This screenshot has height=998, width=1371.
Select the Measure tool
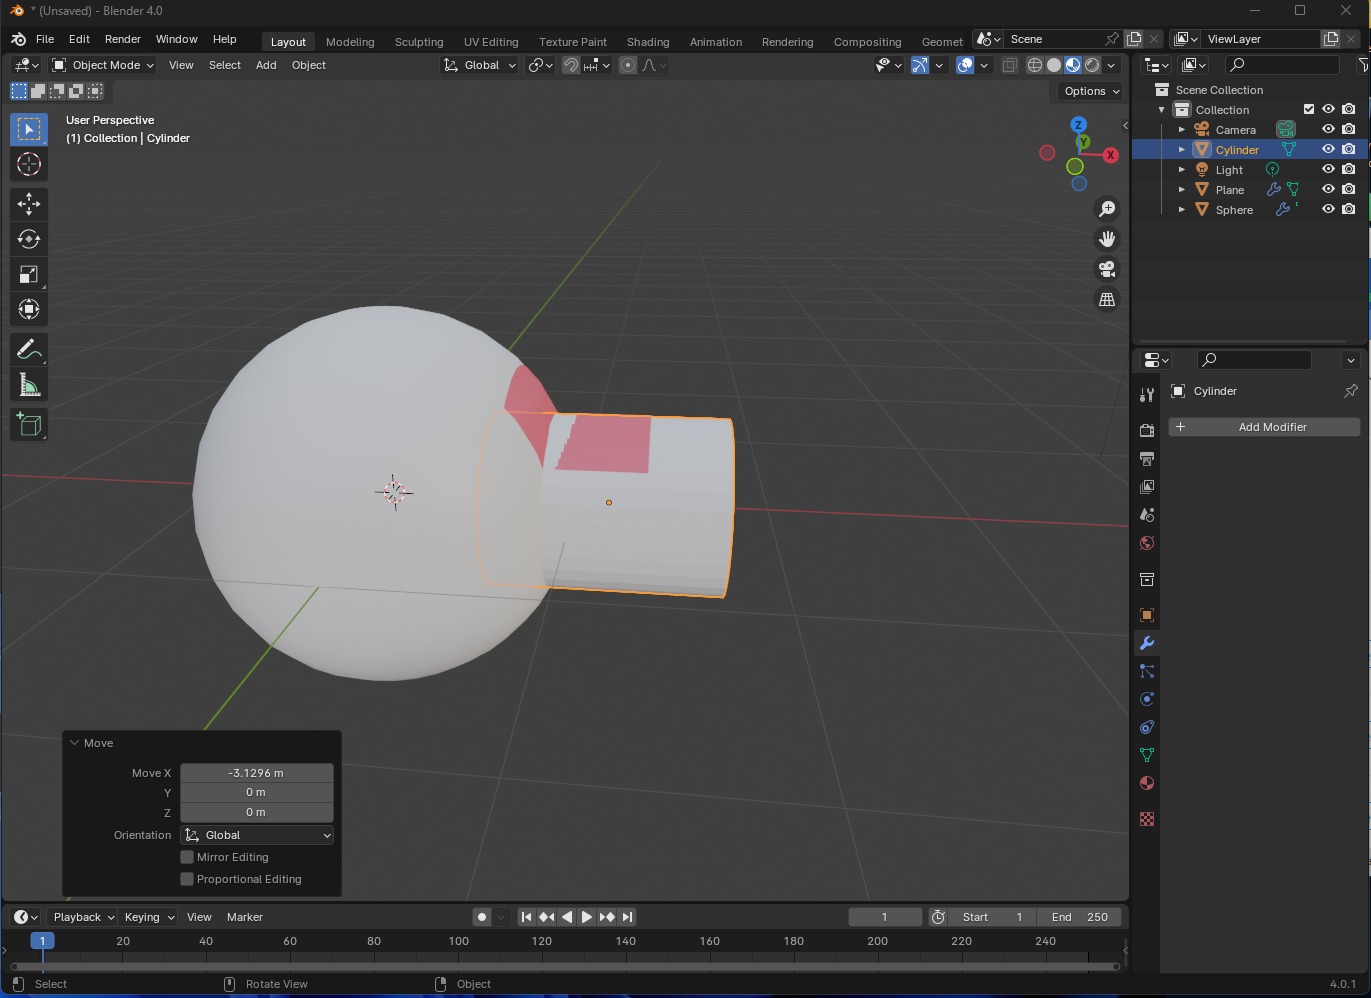pos(29,384)
